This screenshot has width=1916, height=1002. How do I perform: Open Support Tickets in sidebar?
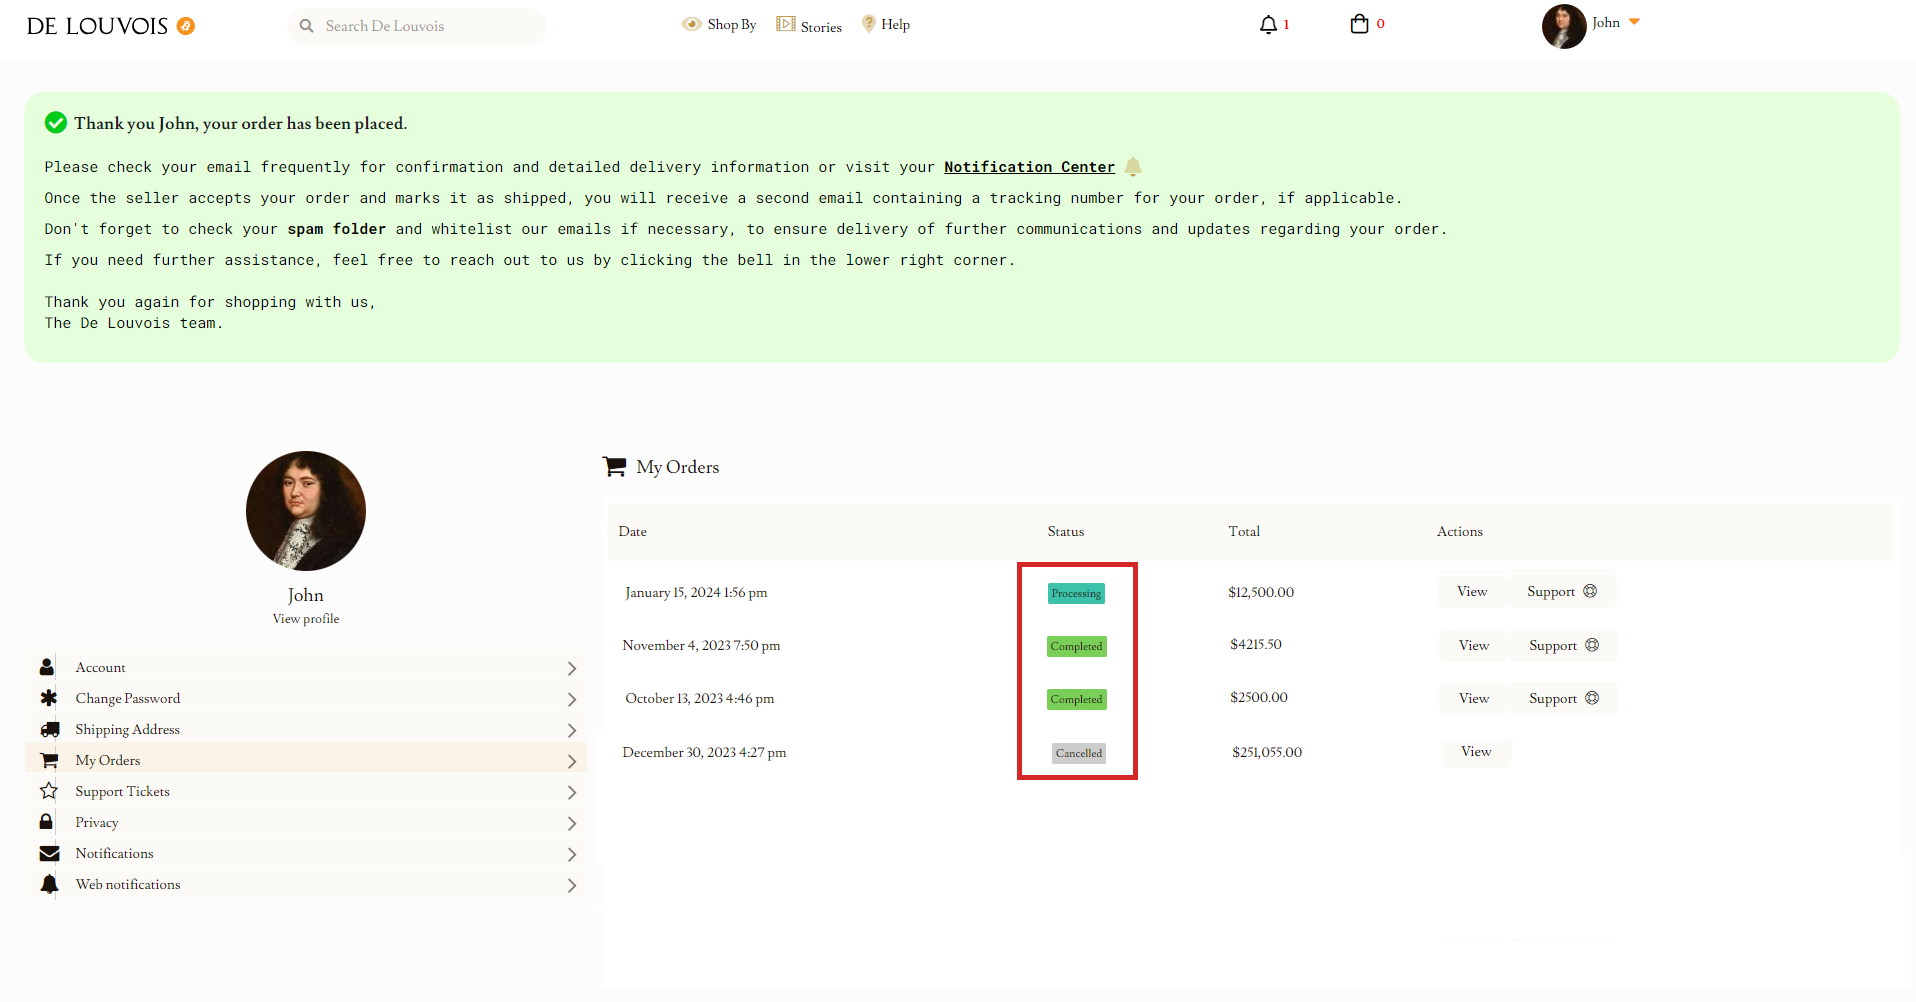[122, 792]
